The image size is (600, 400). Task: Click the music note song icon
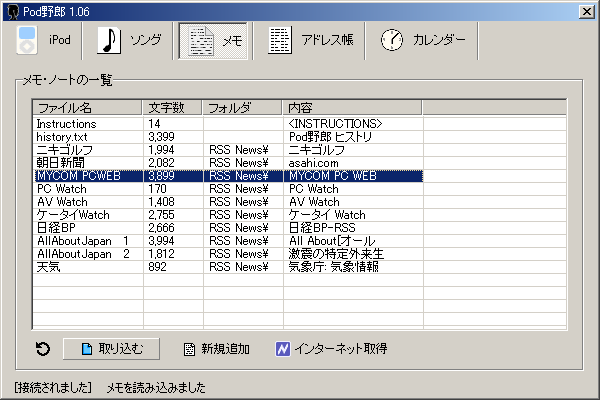(109, 40)
